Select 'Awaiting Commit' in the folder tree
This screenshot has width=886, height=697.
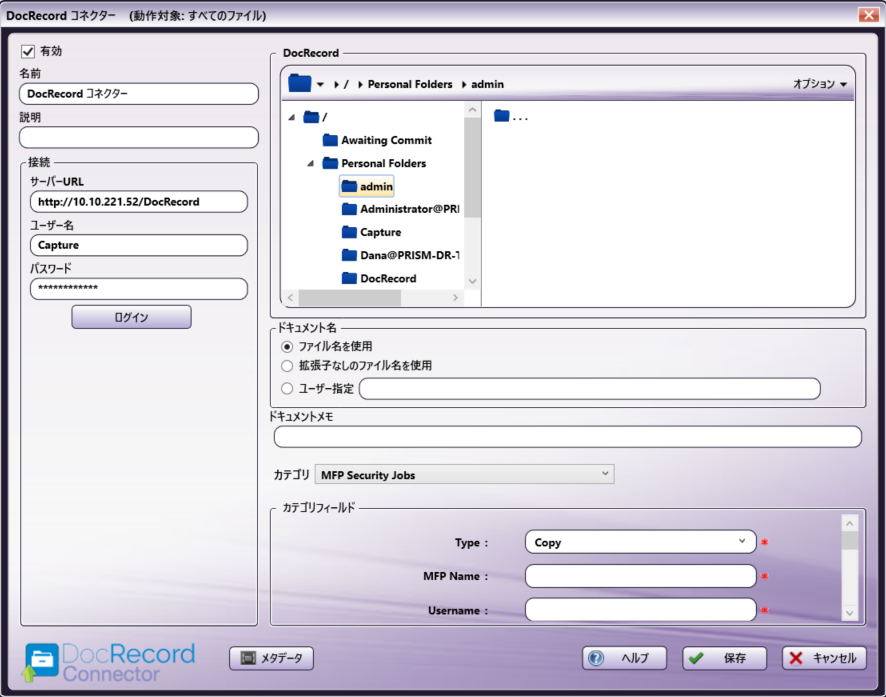pos(386,140)
